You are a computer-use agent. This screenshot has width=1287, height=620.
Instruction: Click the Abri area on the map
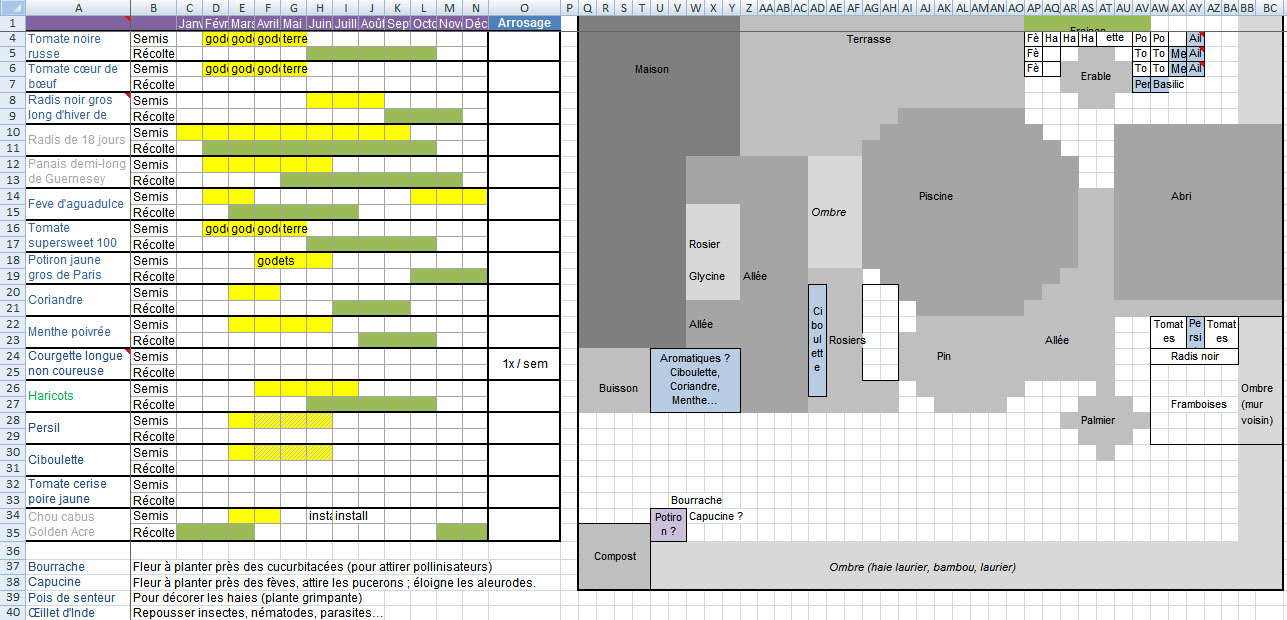(x=1181, y=196)
